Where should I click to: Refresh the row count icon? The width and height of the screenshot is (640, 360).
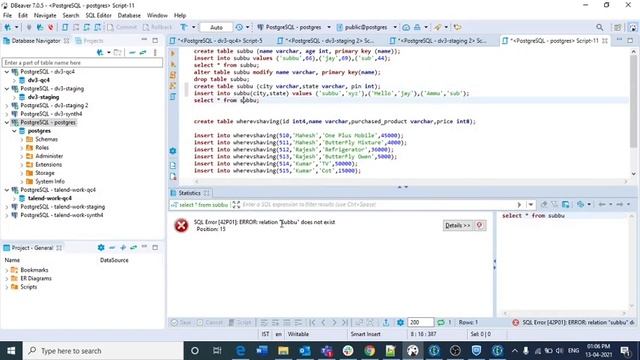[x=441, y=322]
